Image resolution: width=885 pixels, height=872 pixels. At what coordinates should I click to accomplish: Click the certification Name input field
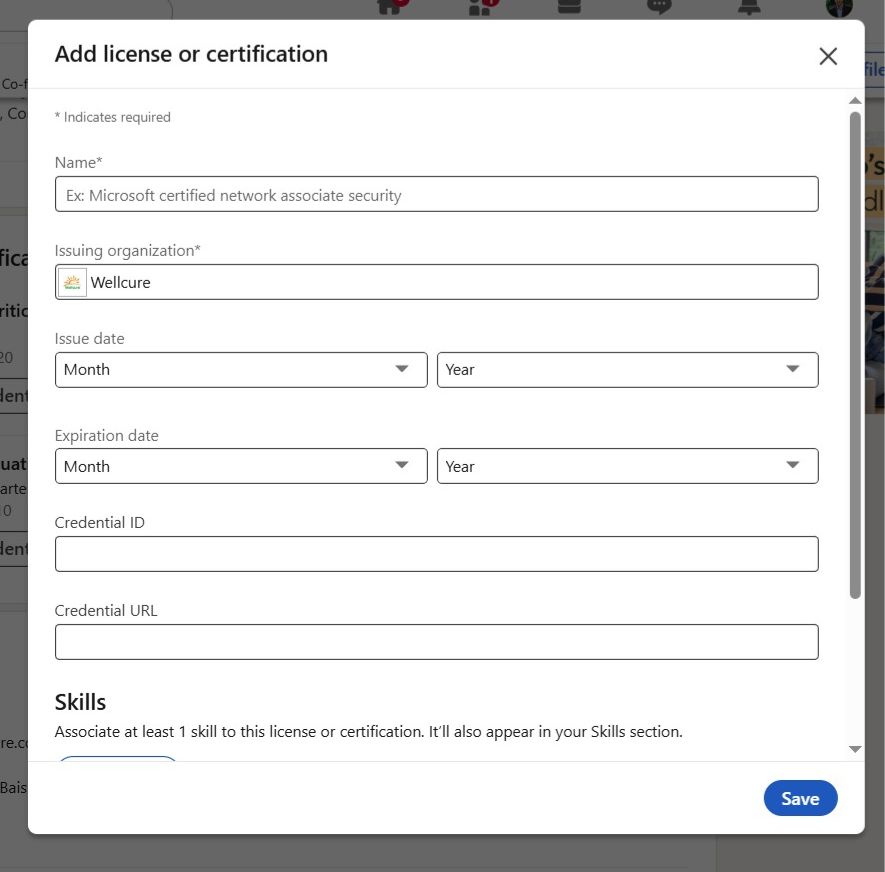436,195
